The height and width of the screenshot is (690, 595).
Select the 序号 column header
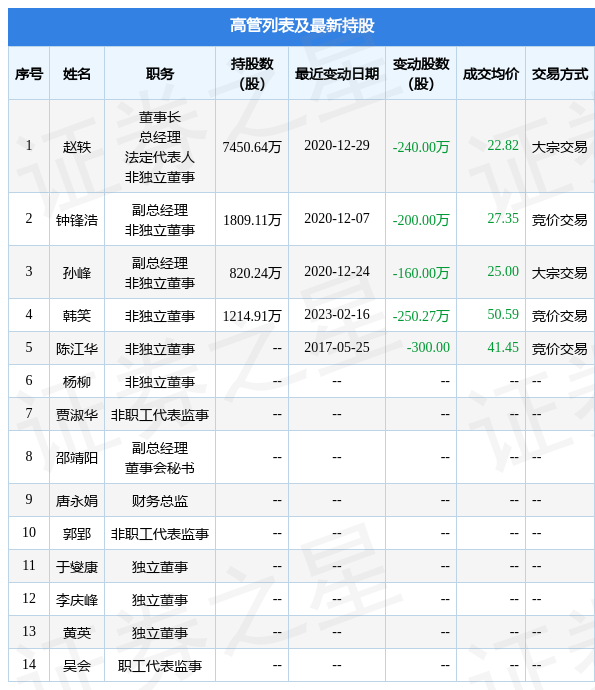click(x=29, y=74)
